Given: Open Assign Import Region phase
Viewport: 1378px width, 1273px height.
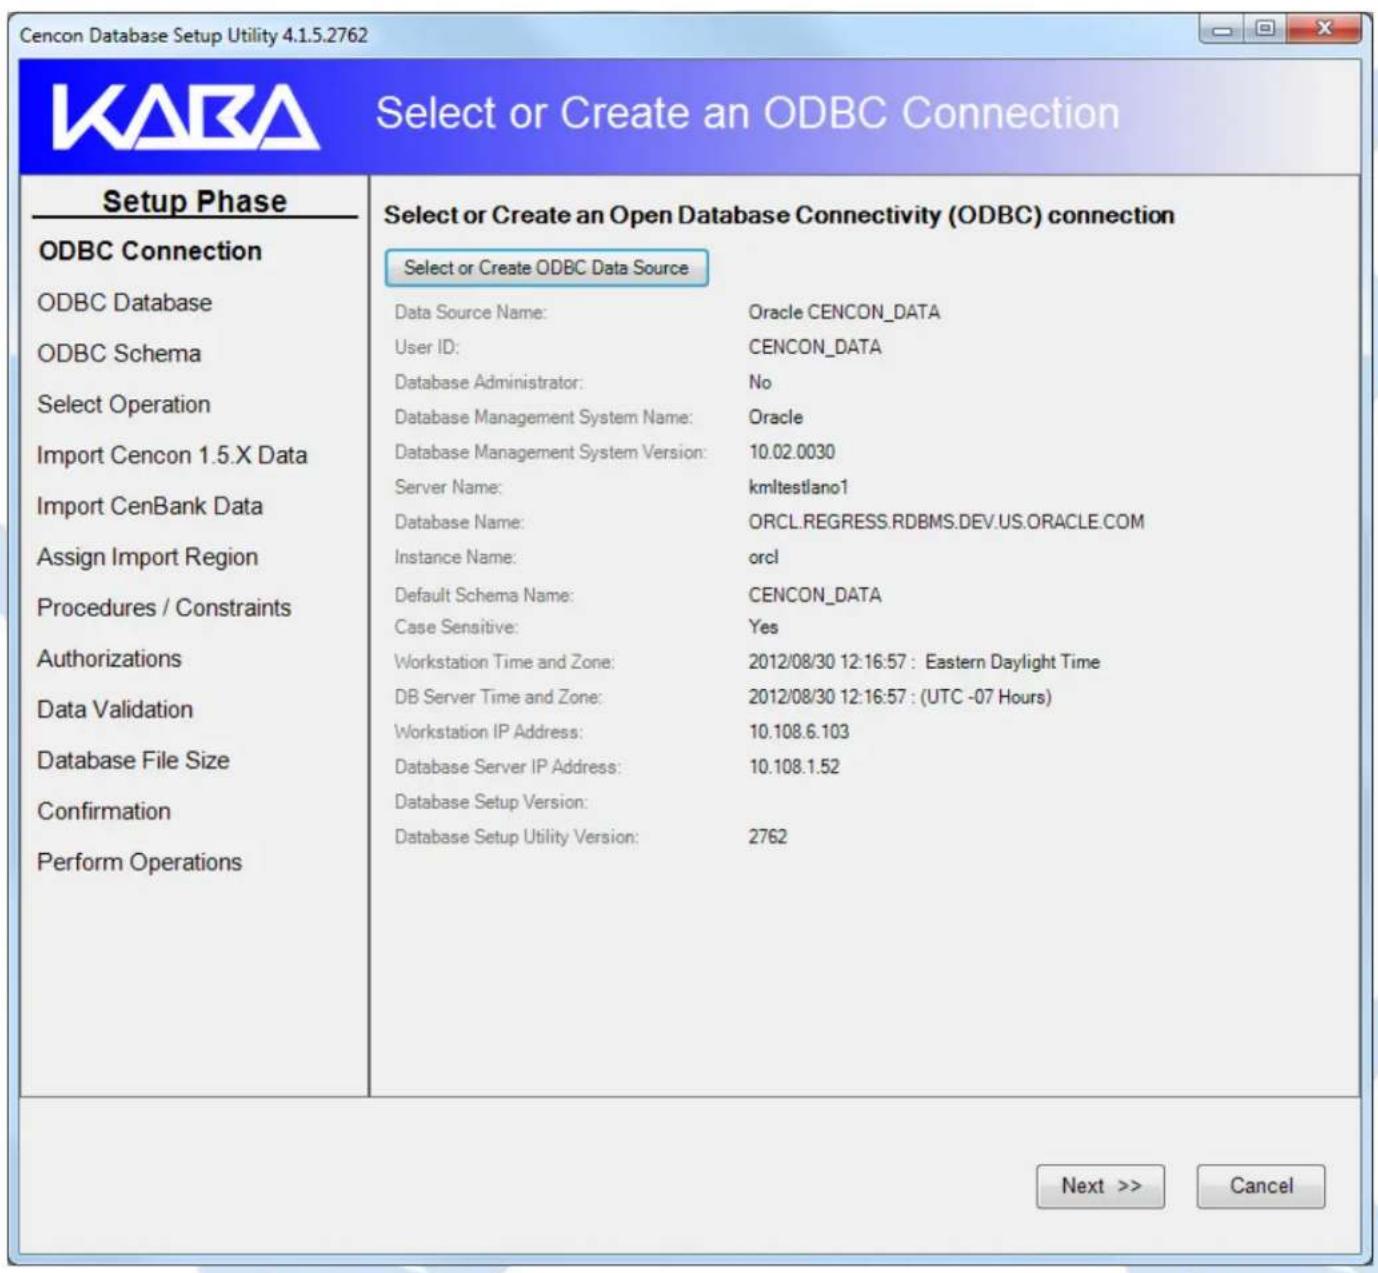Looking at the screenshot, I should [x=148, y=557].
